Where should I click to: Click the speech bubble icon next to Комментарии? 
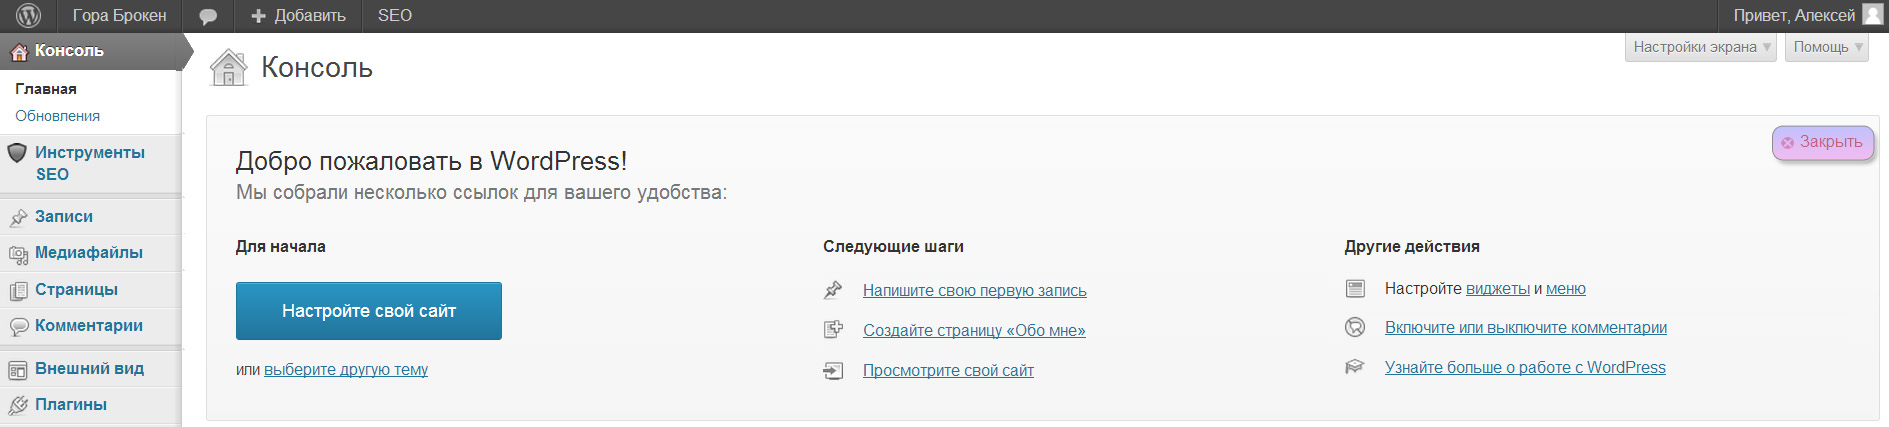click(x=18, y=327)
